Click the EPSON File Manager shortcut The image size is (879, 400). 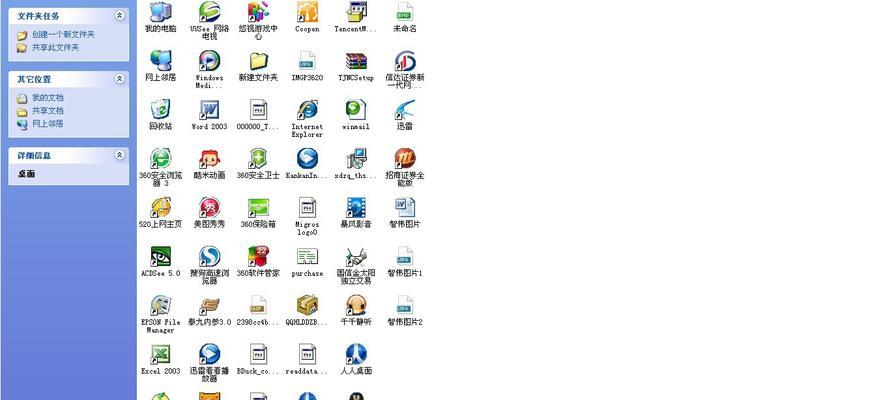[160, 305]
